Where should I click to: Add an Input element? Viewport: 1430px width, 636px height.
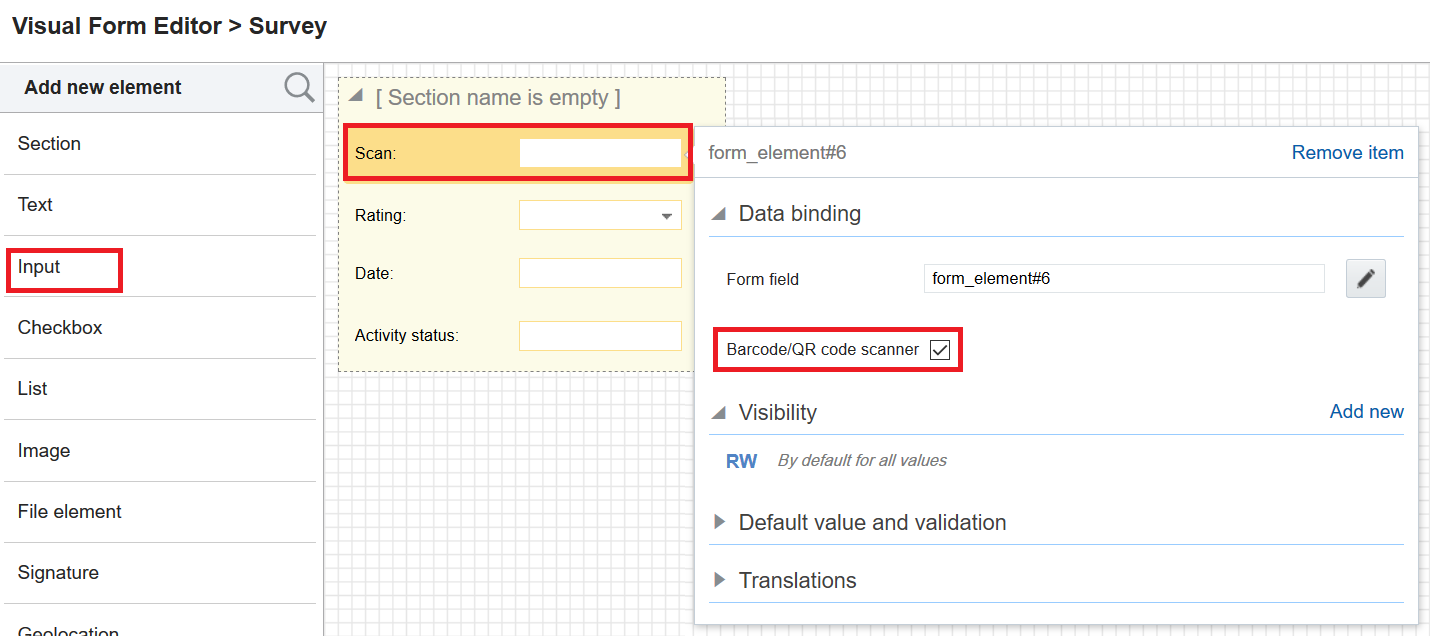pyautogui.click(x=39, y=267)
